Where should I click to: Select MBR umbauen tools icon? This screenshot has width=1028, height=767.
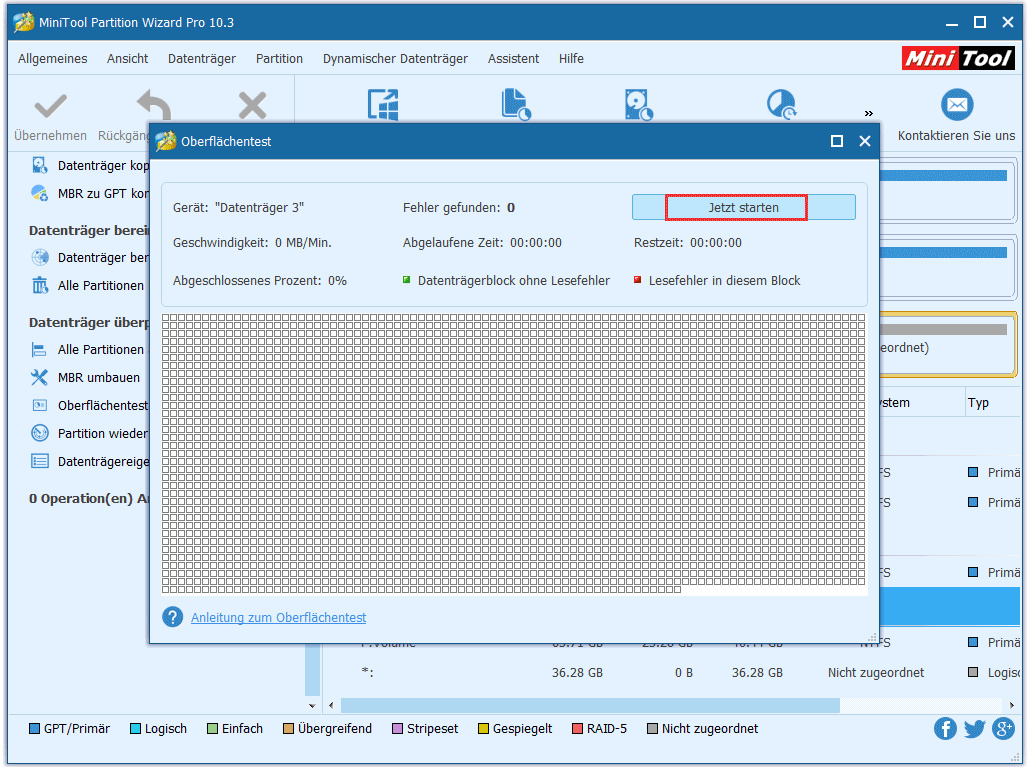pos(40,377)
